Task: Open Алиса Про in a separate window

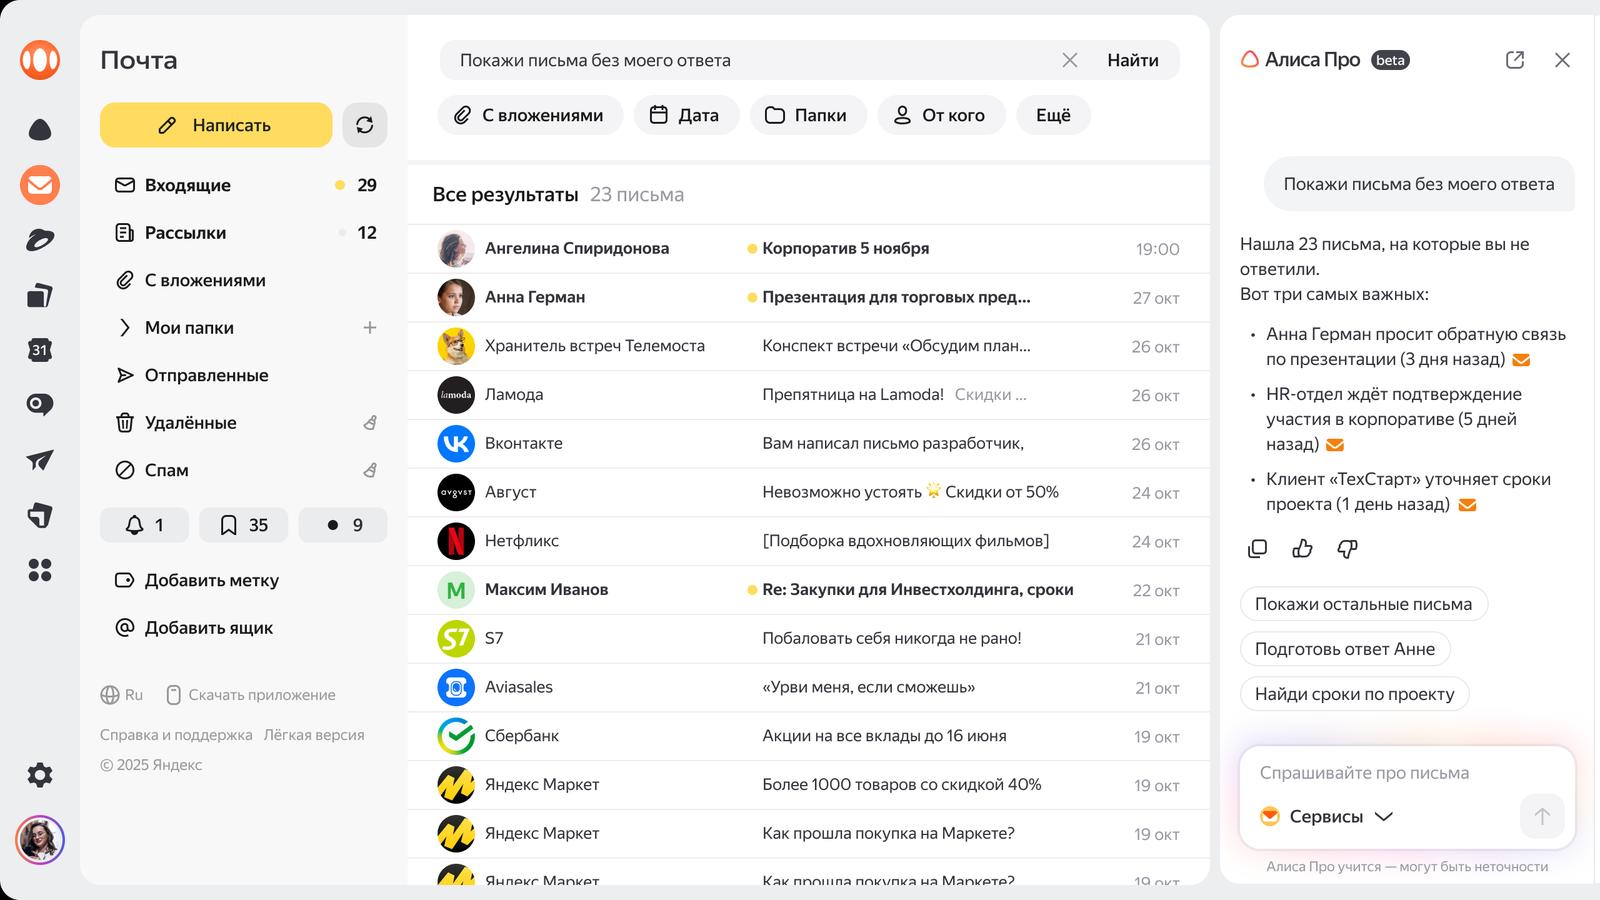Action: tap(1515, 60)
